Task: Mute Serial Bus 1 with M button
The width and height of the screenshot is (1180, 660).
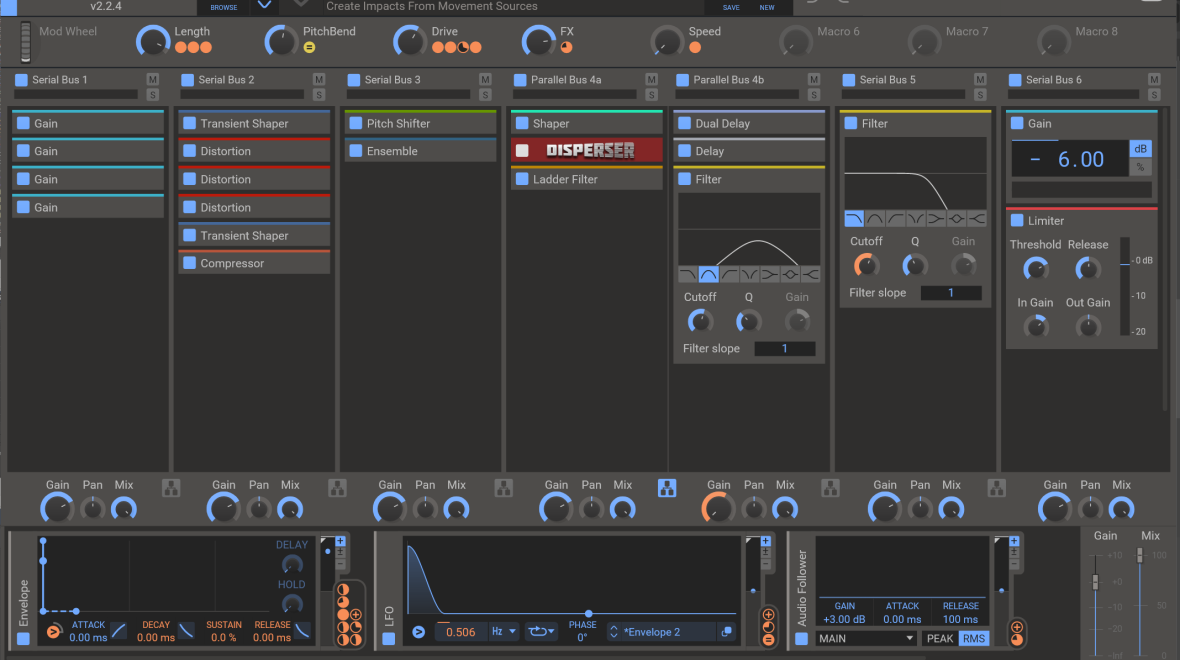Action: 153,80
